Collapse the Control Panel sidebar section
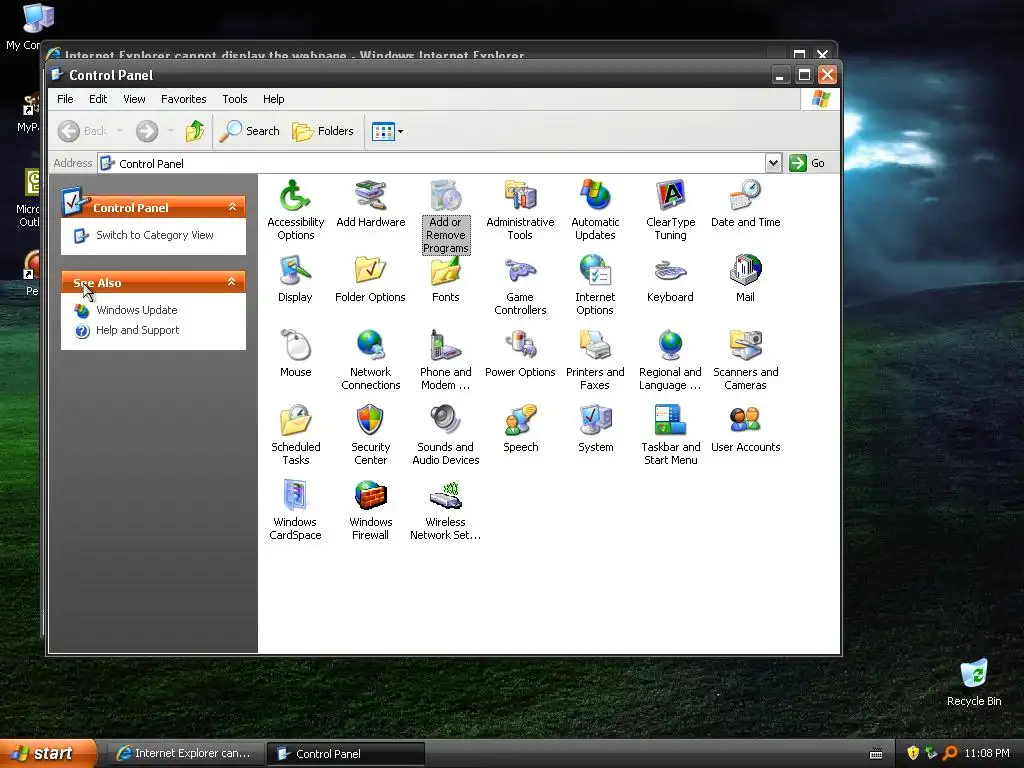Screen dimensions: 1024x768 click(232, 207)
